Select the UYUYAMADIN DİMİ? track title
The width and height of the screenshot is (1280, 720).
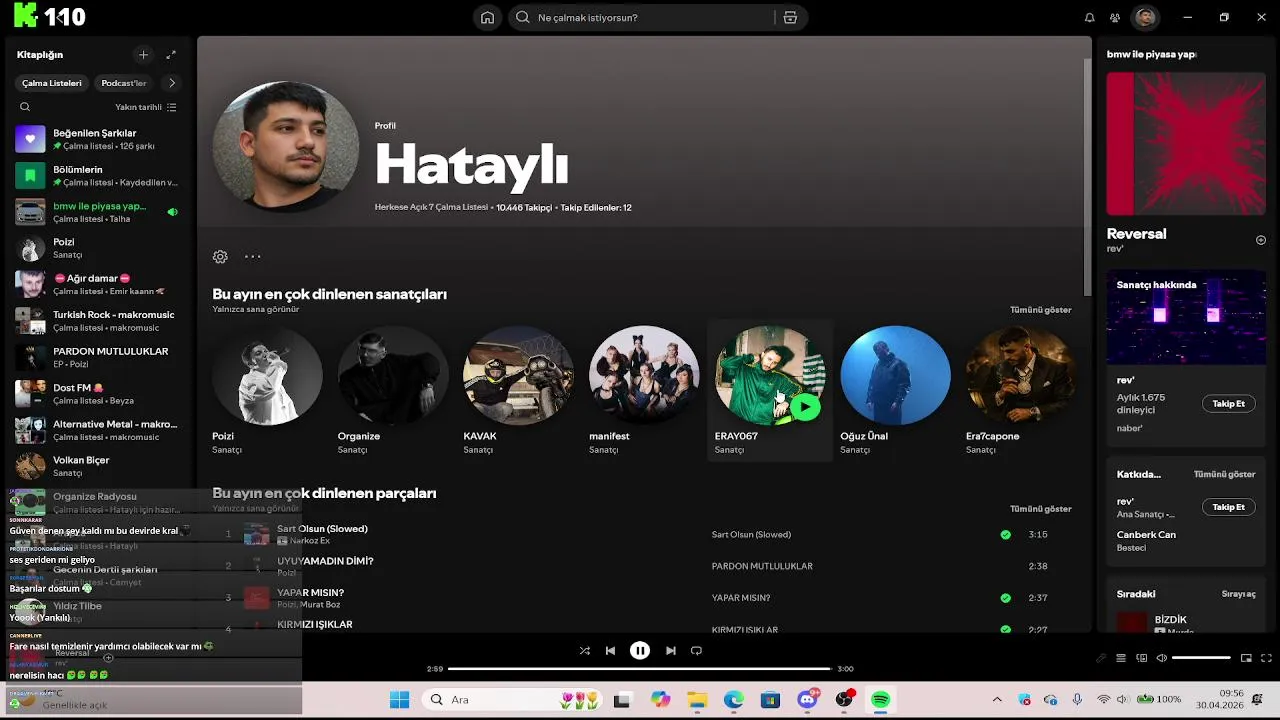click(x=325, y=561)
